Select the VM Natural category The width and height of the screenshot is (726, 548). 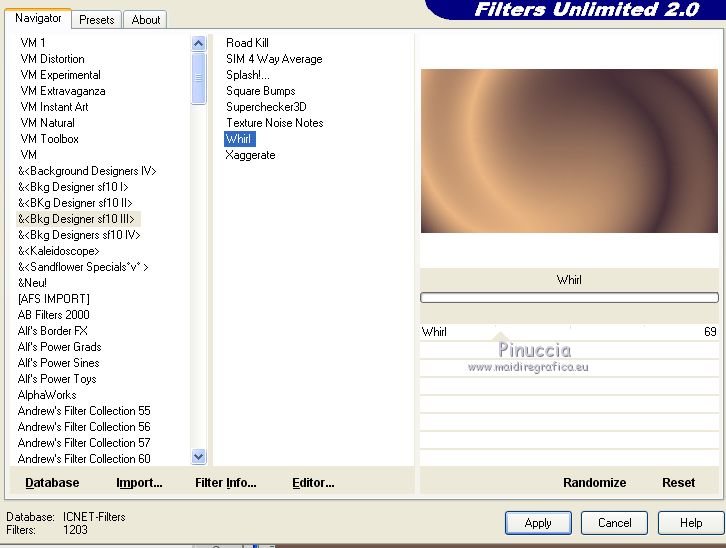coord(47,123)
